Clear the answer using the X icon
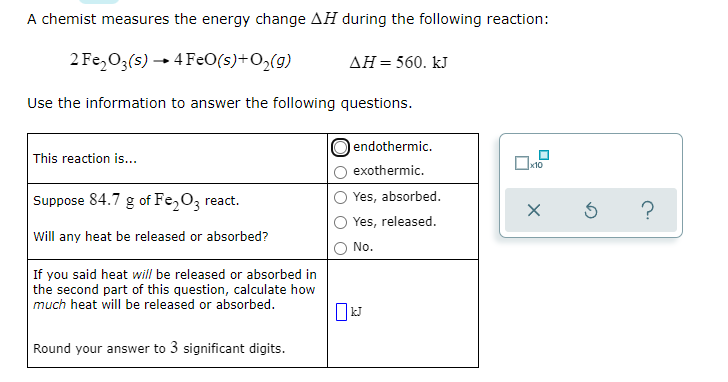 (x=534, y=210)
